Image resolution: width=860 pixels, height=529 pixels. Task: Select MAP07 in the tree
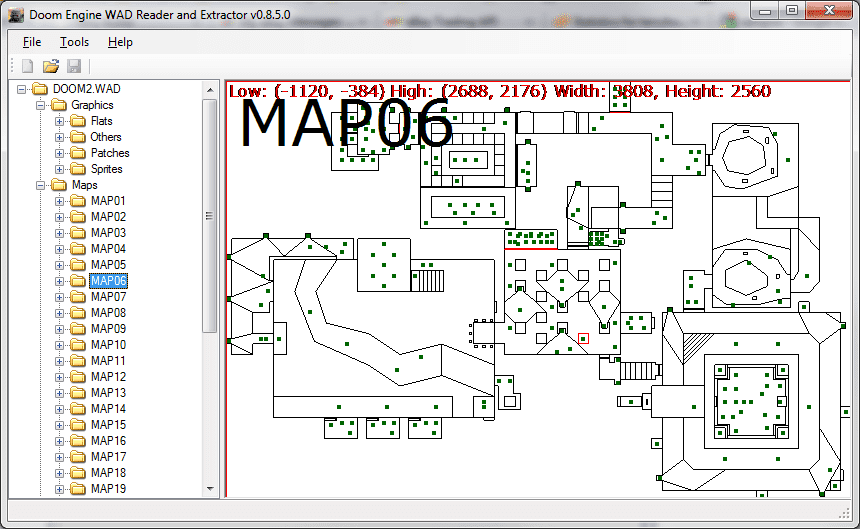pyautogui.click(x=109, y=297)
